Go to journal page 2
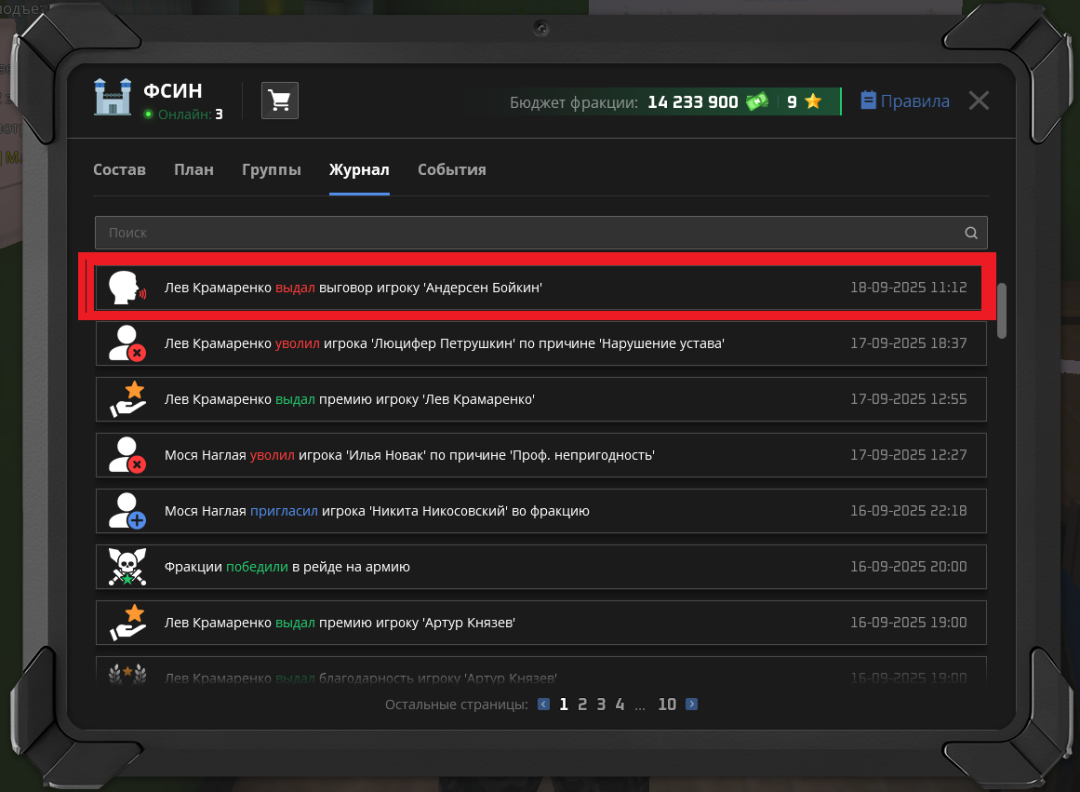Image resolution: width=1080 pixels, height=792 pixels. 582,705
